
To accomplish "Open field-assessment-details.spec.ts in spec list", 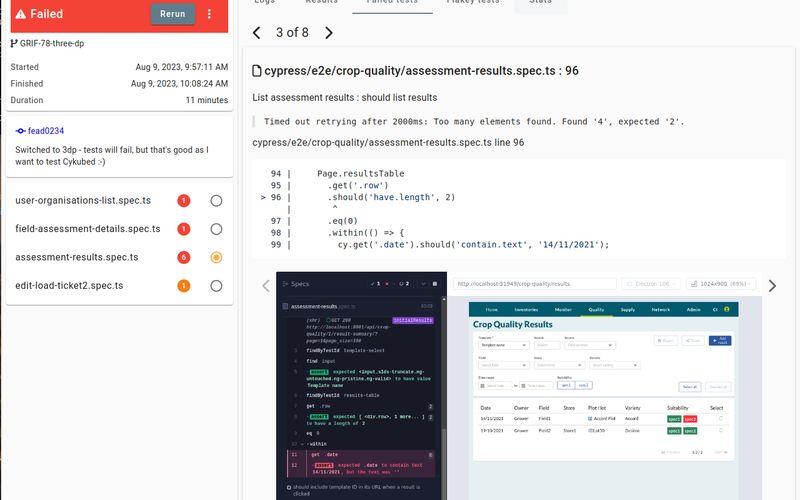I will (88, 229).
